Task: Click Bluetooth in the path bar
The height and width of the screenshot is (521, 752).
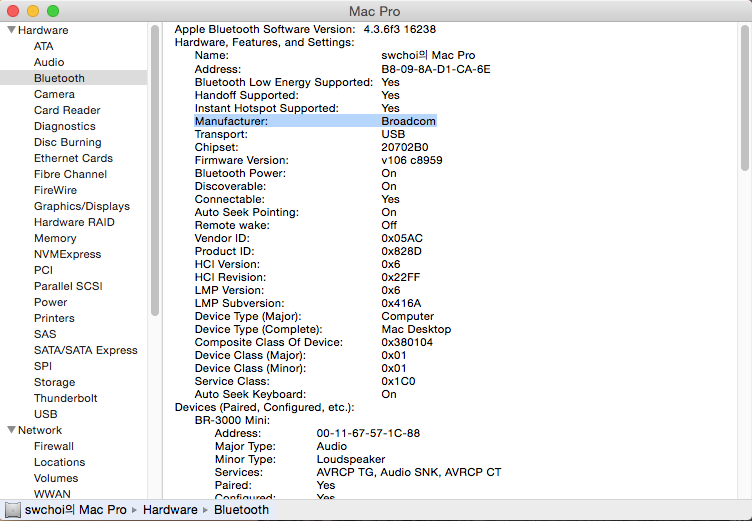Action: pyautogui.click(x=241, y=509)
